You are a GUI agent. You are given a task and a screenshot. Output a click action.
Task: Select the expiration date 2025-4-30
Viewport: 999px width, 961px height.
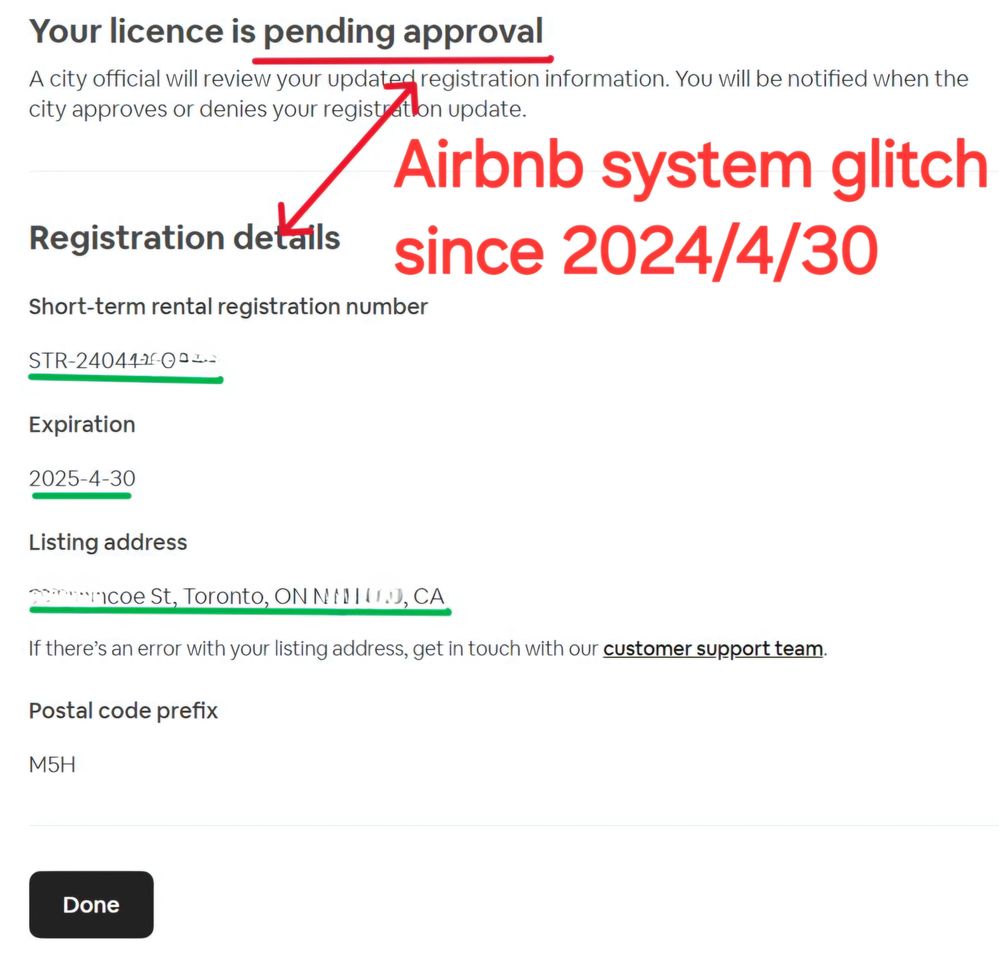point(82,478)
